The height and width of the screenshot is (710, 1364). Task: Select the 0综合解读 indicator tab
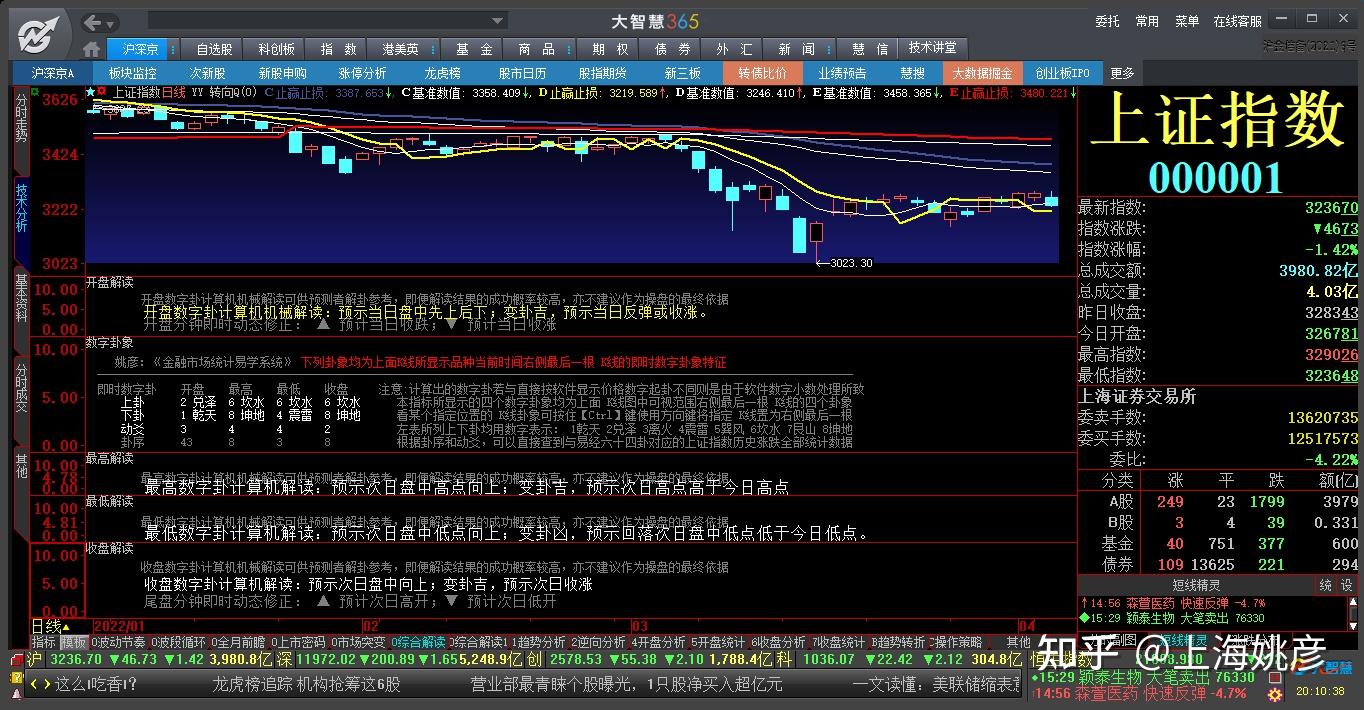418,642
